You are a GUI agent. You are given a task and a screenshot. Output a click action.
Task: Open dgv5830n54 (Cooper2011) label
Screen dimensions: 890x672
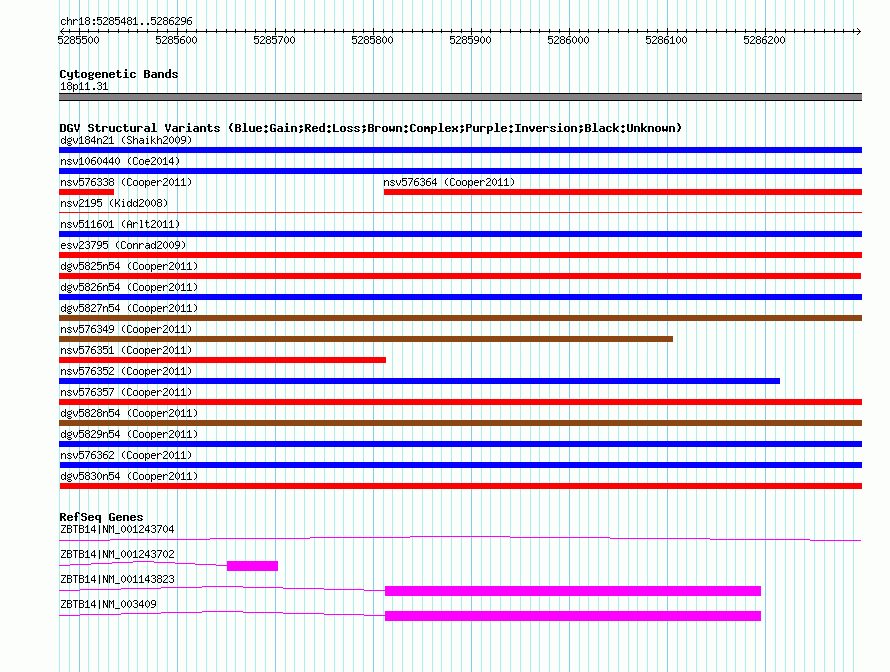click(x=129, y=476)
